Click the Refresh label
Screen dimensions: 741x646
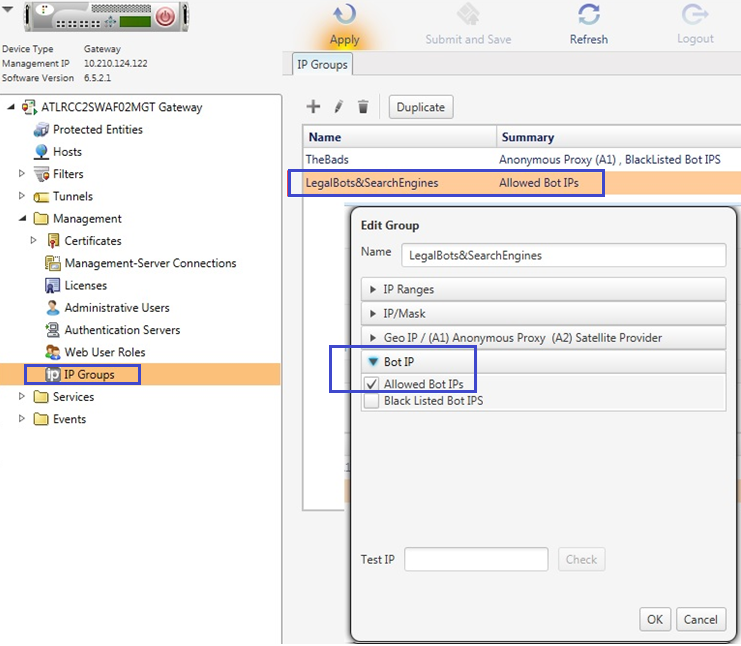pyautogui.click(x=589, y=39)
